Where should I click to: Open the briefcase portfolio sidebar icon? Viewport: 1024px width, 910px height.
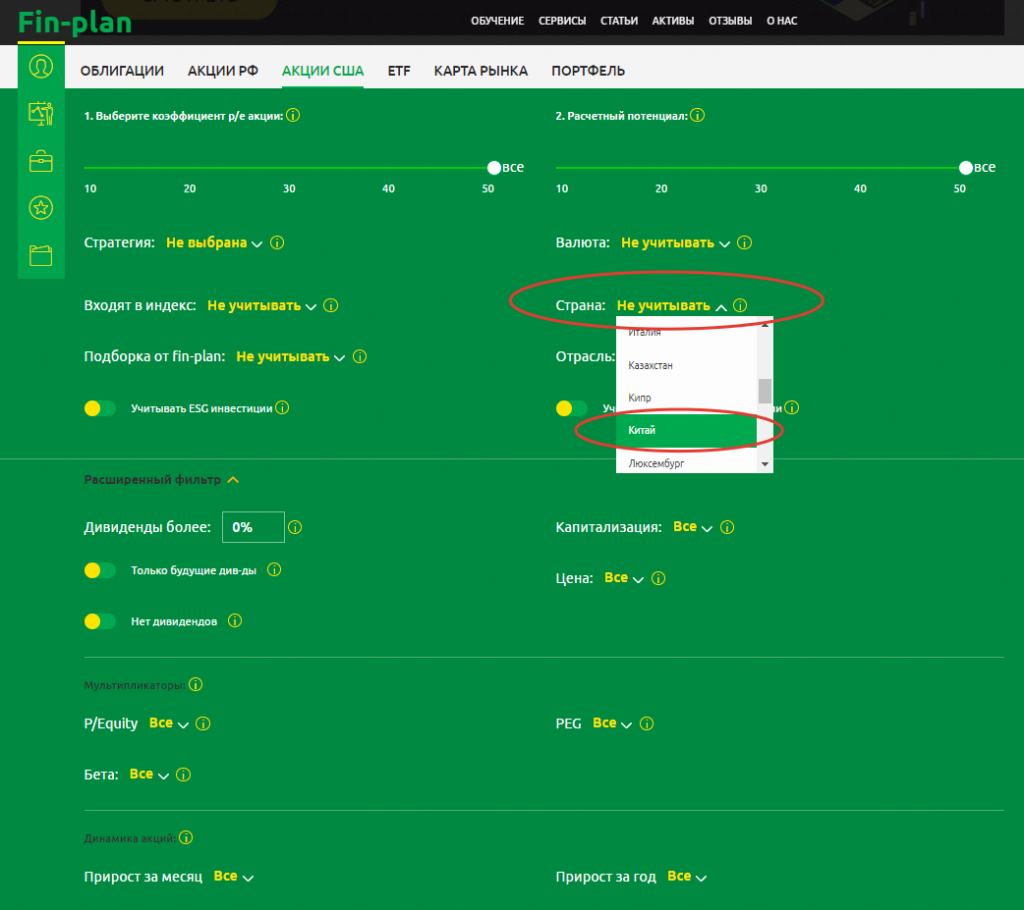41,161
